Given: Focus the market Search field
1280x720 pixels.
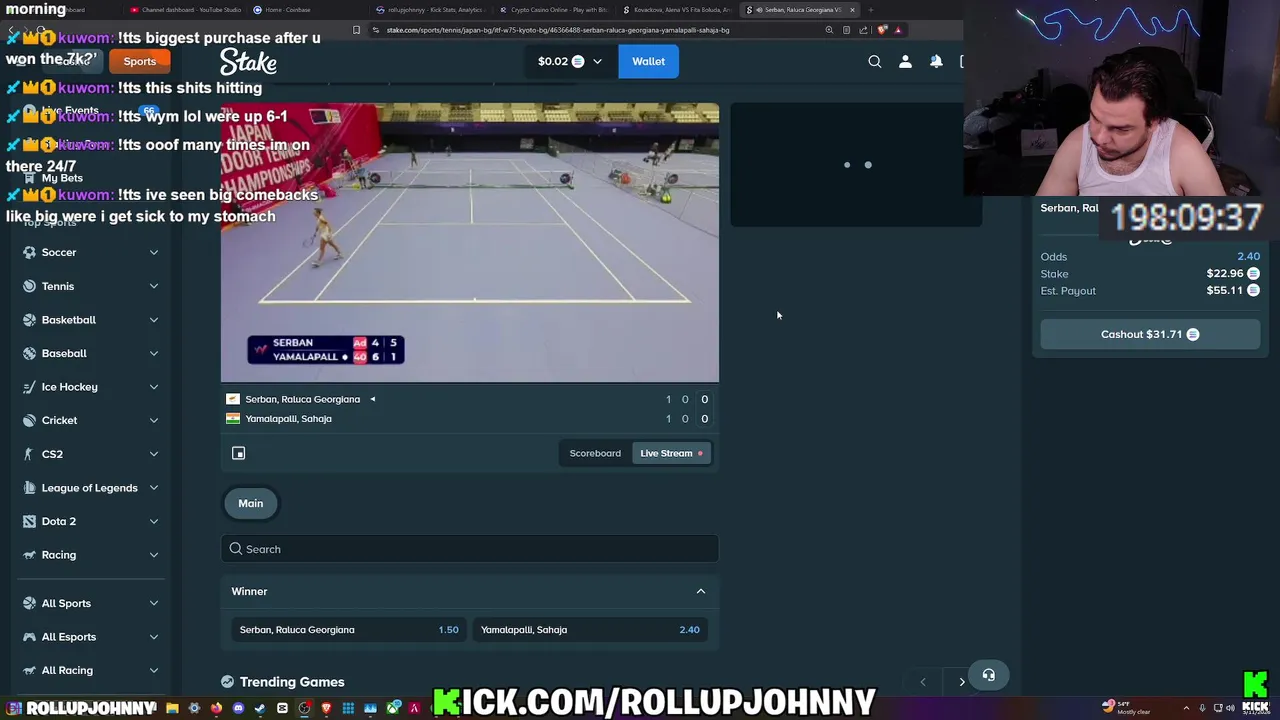Looking at the screenshot, I should coord(470,549).
